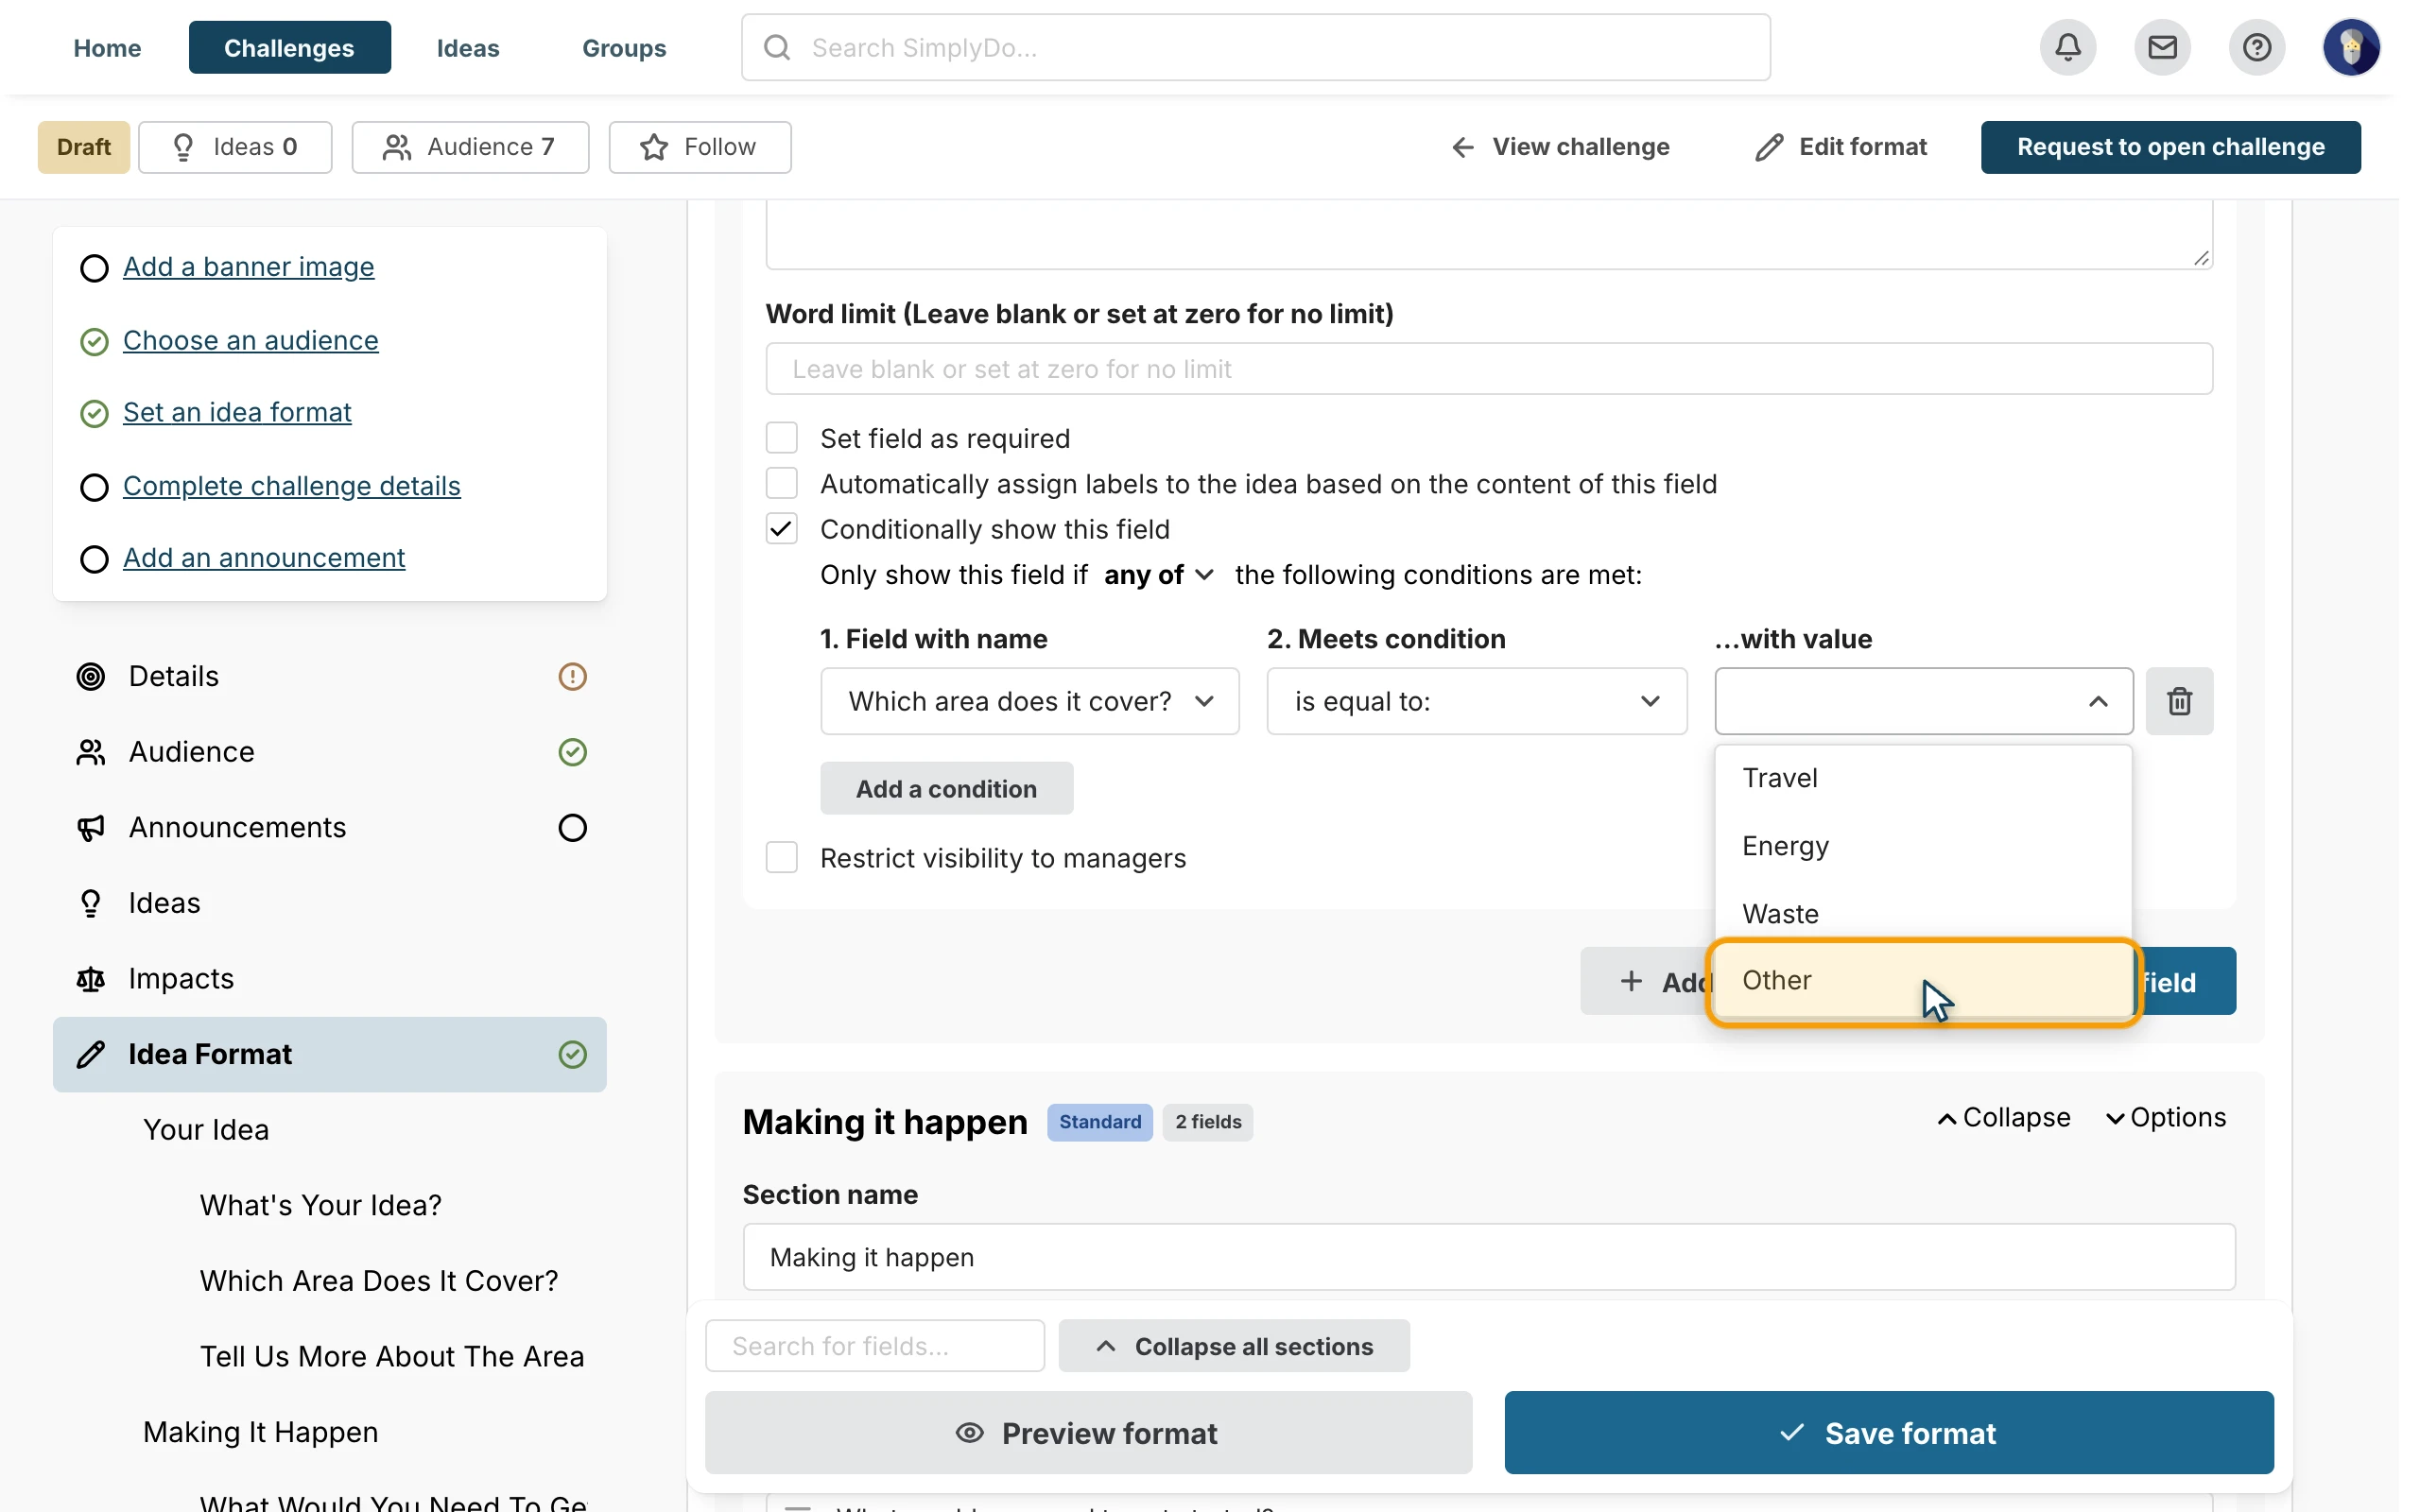Select 'Waste' in the value list
The height and width of the screenshot is (1512, 2420).
coord(1923,914)
